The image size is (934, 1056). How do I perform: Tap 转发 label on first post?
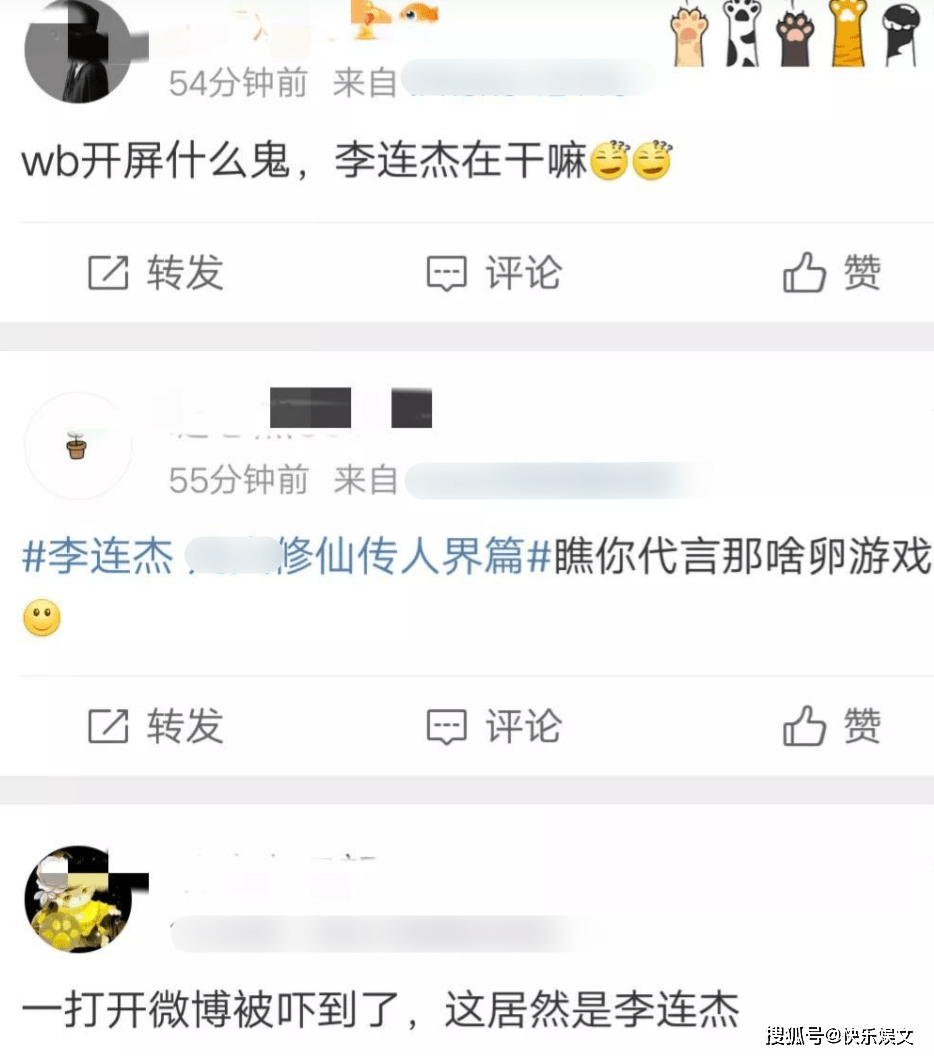tap(185, 273)
